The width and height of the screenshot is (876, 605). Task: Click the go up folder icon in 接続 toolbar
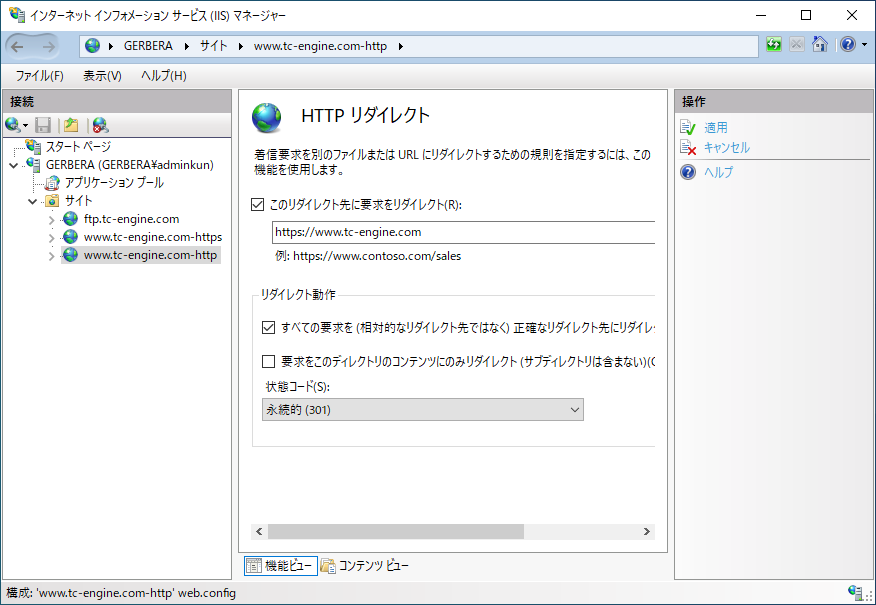tap(71, 125)
